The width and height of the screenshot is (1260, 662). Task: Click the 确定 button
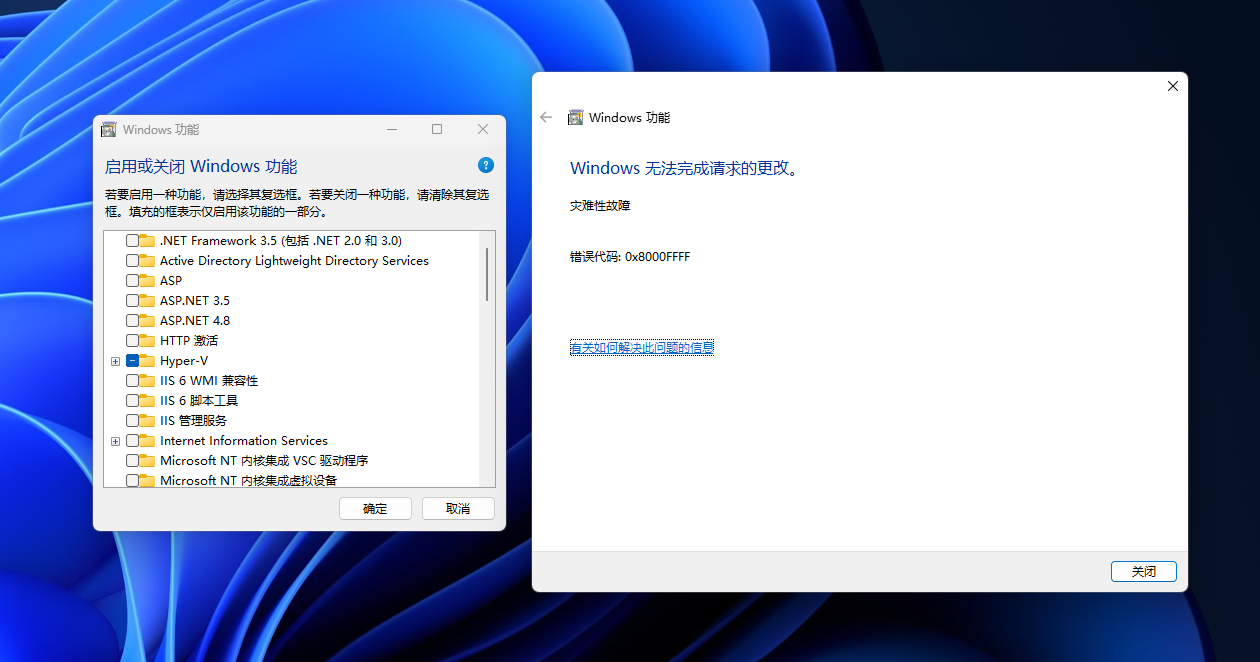pyautogui.click(x=375, y=508)
